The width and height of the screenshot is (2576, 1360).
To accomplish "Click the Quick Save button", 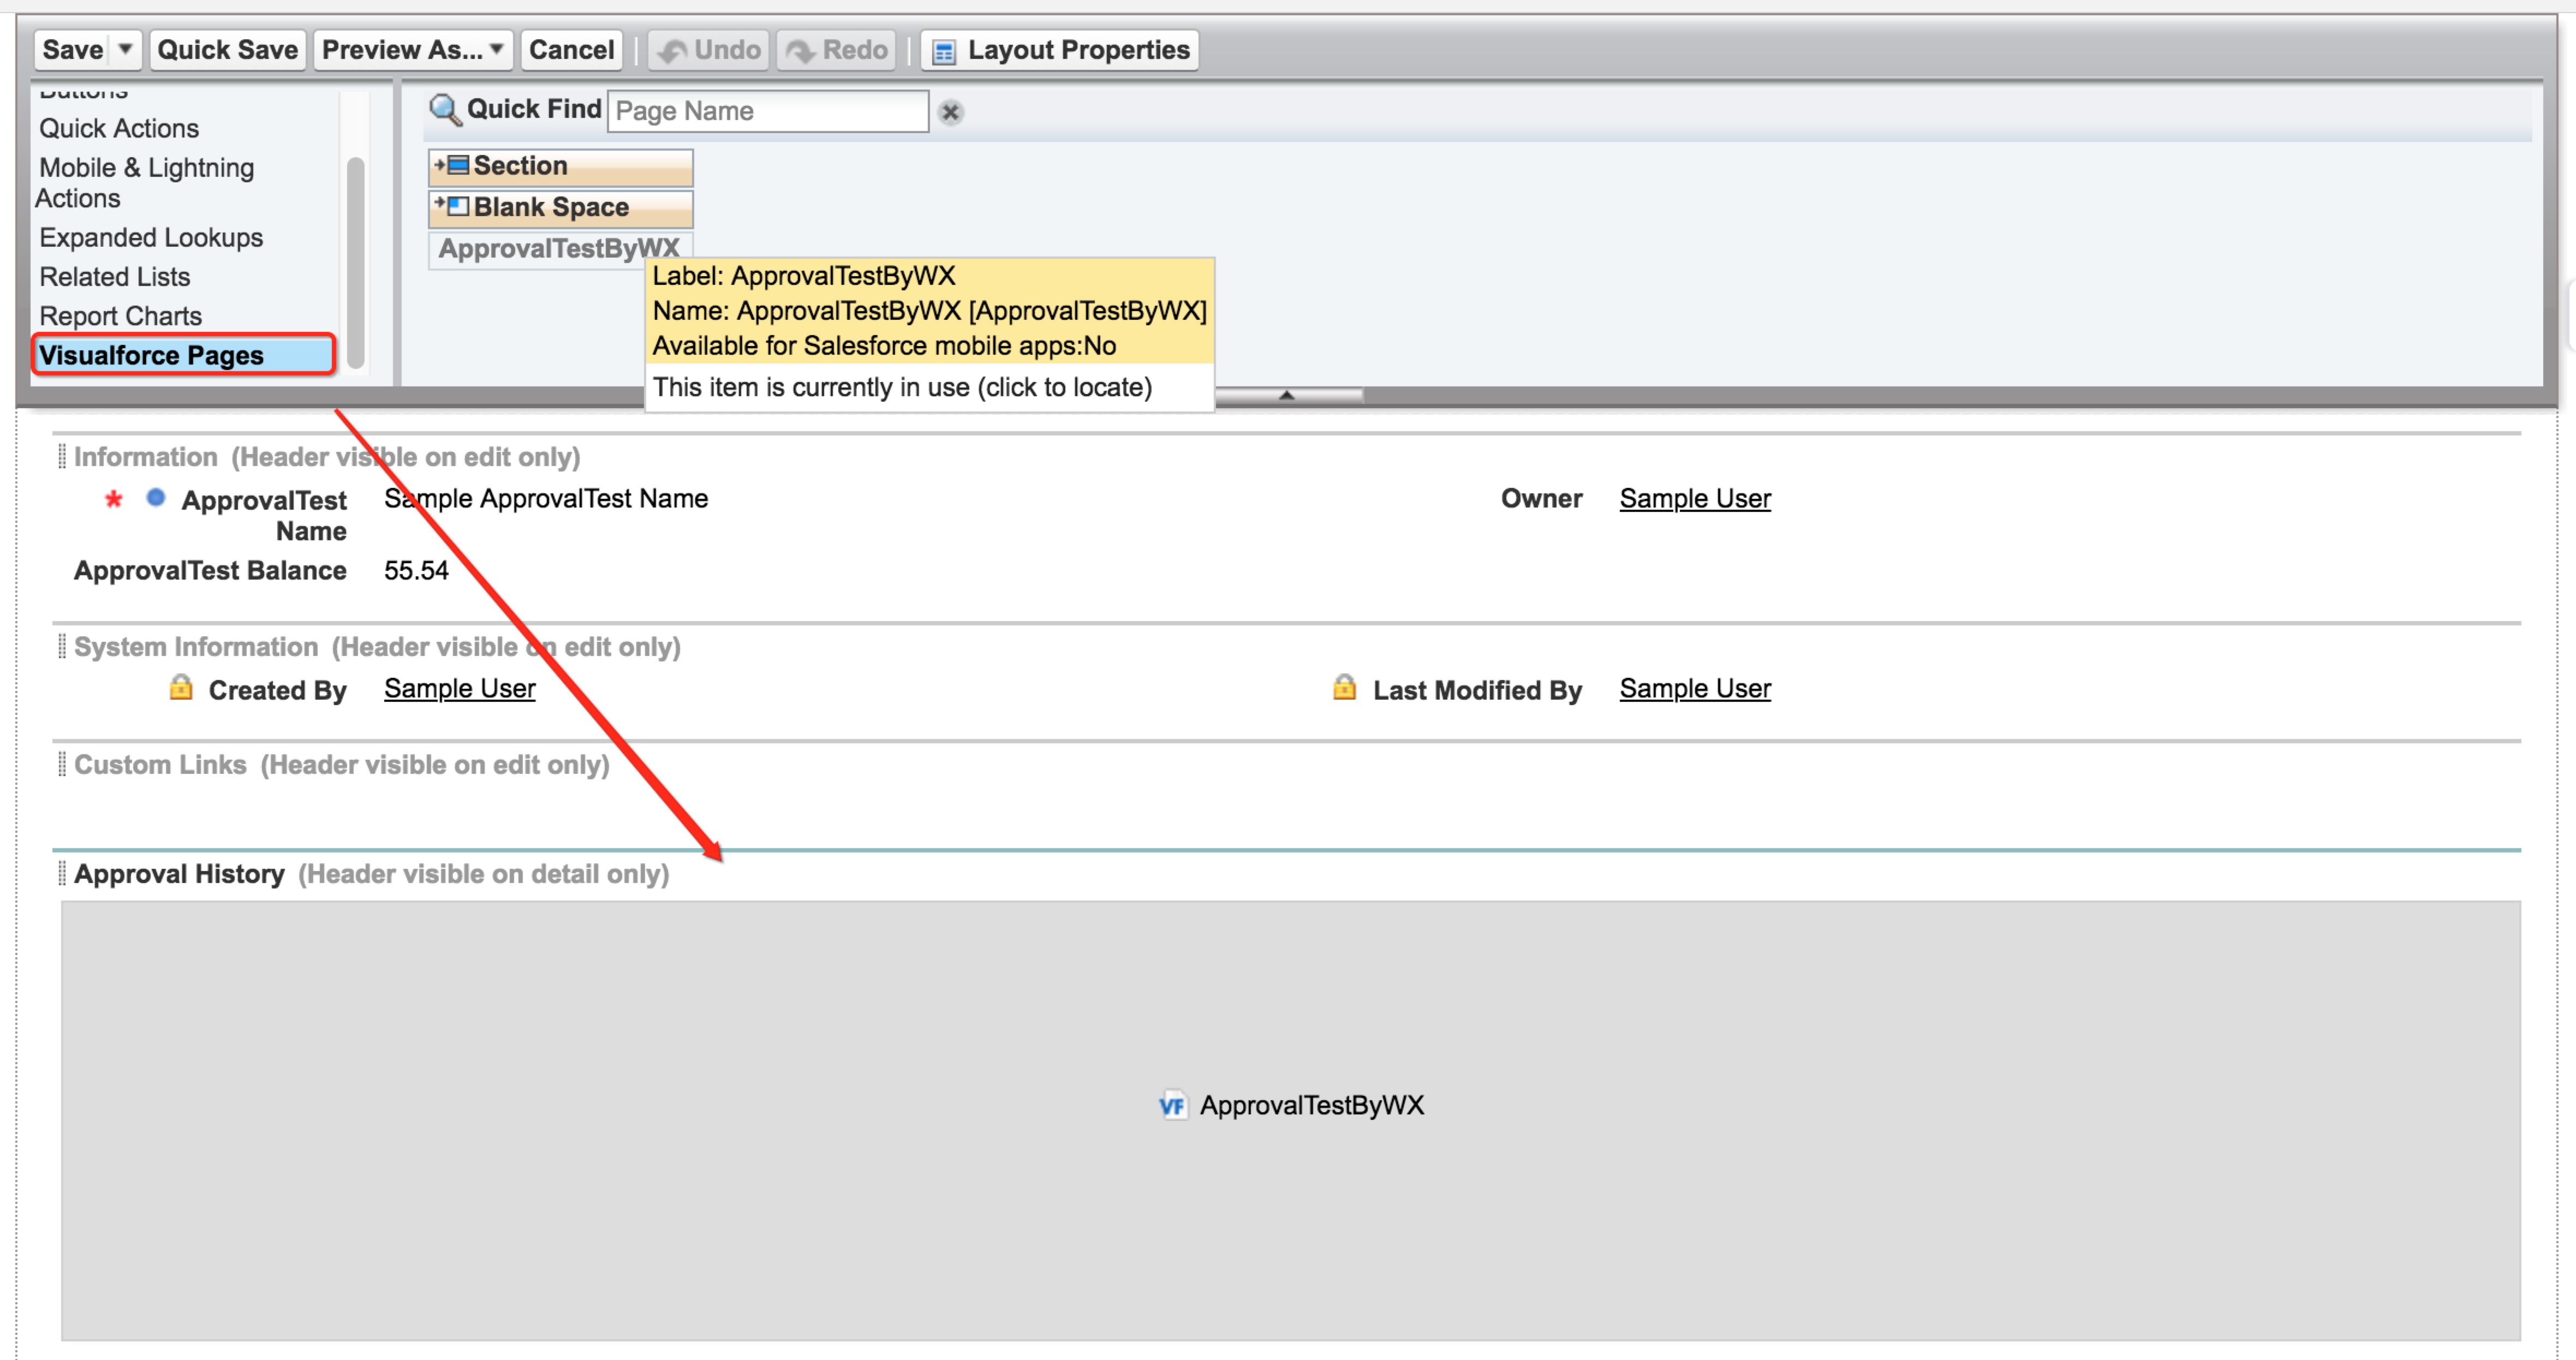I will tap(227, 49).
